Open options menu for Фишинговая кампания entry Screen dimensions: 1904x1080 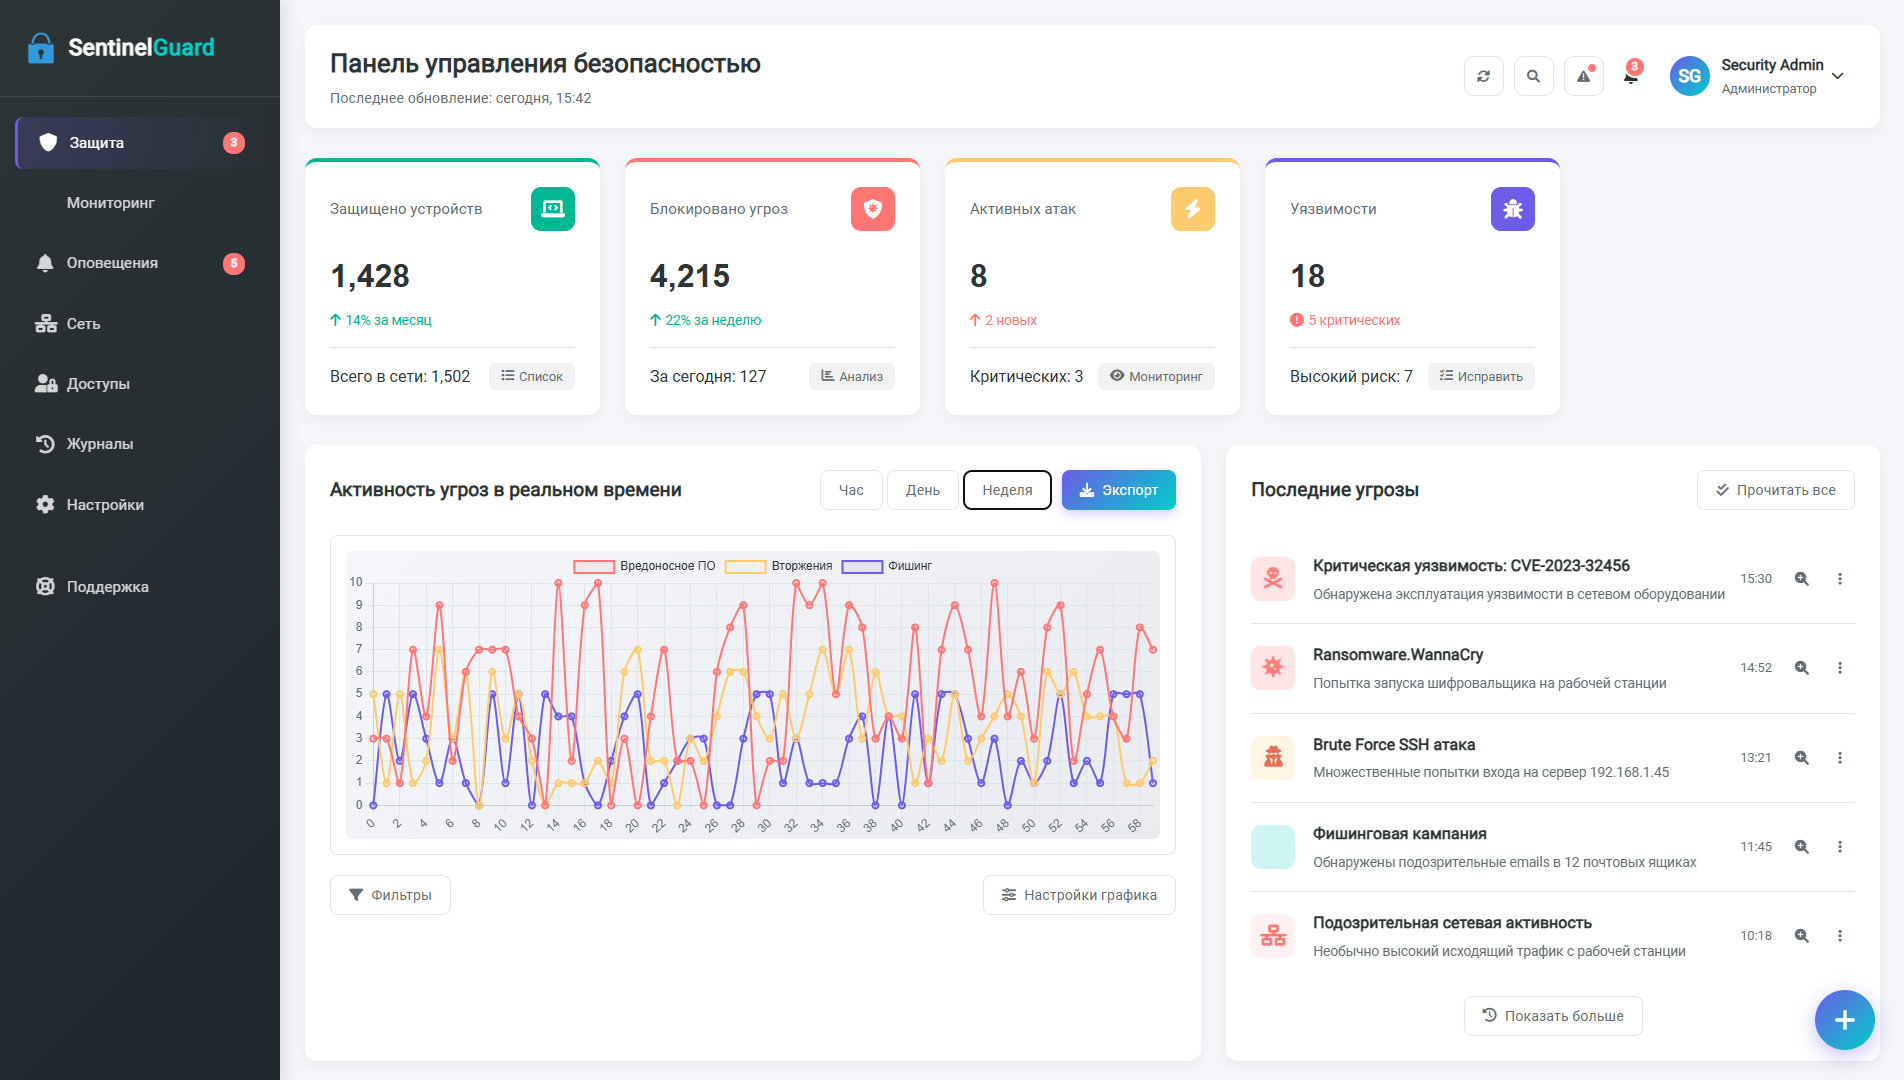tap(1840, 846)
